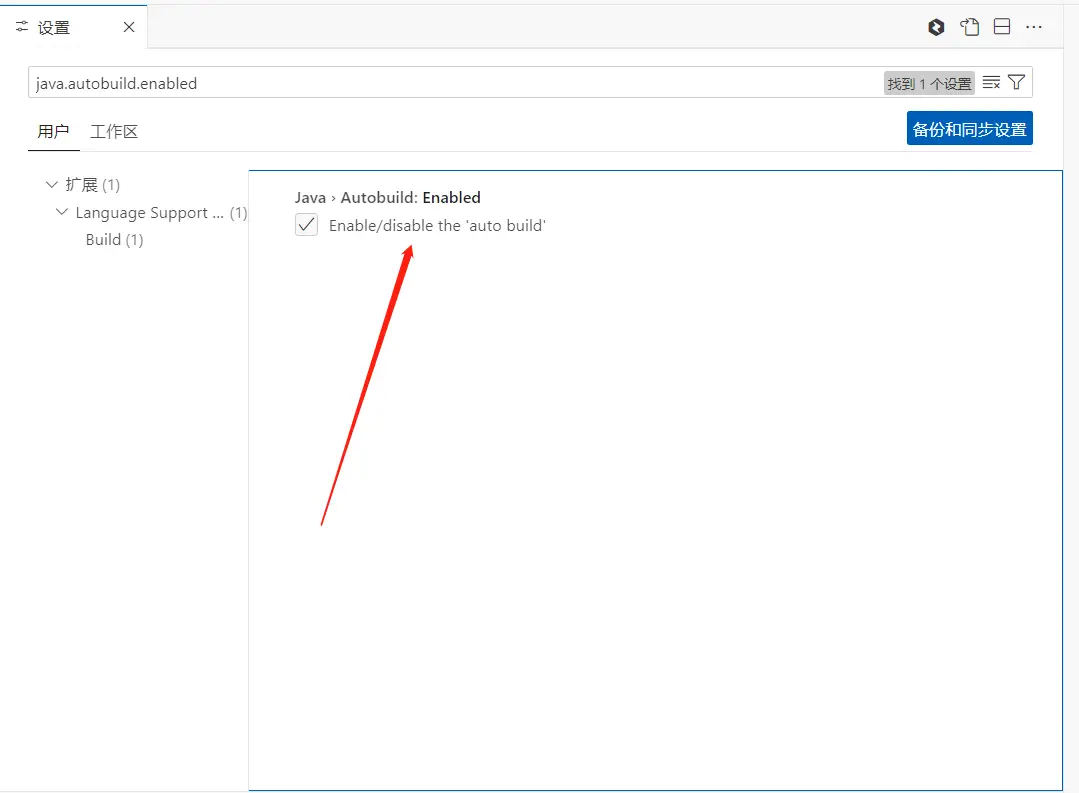Close the 设置 tab
The width and height of the screenshot is (1079, 793).
(x=129, y=27)
